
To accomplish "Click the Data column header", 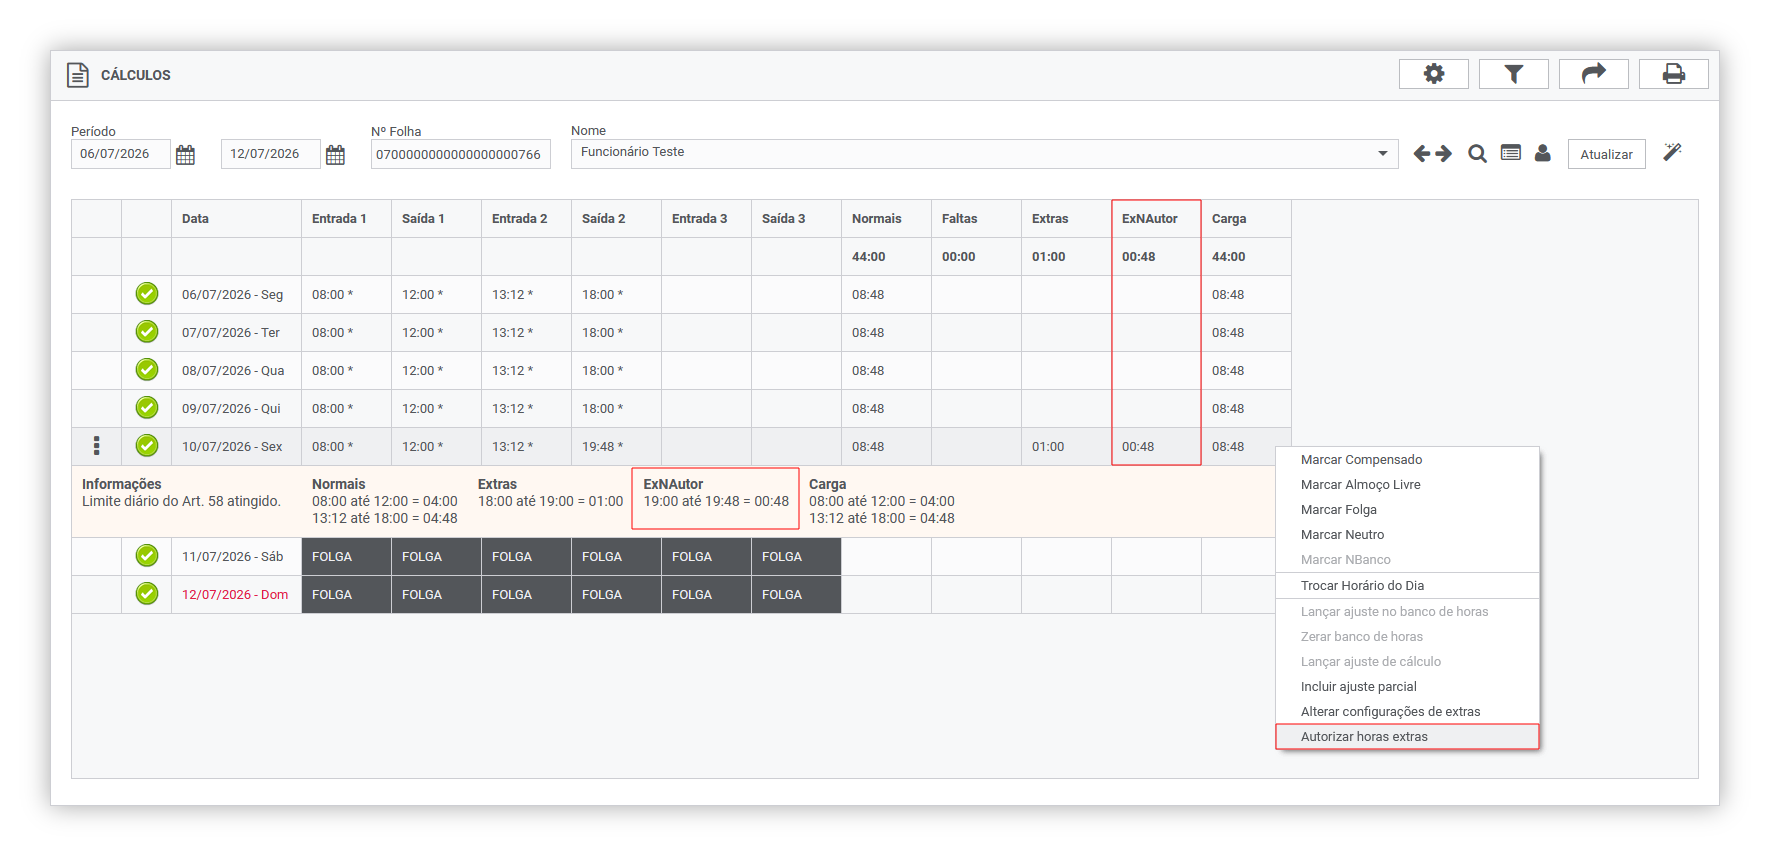I will 236,219.
